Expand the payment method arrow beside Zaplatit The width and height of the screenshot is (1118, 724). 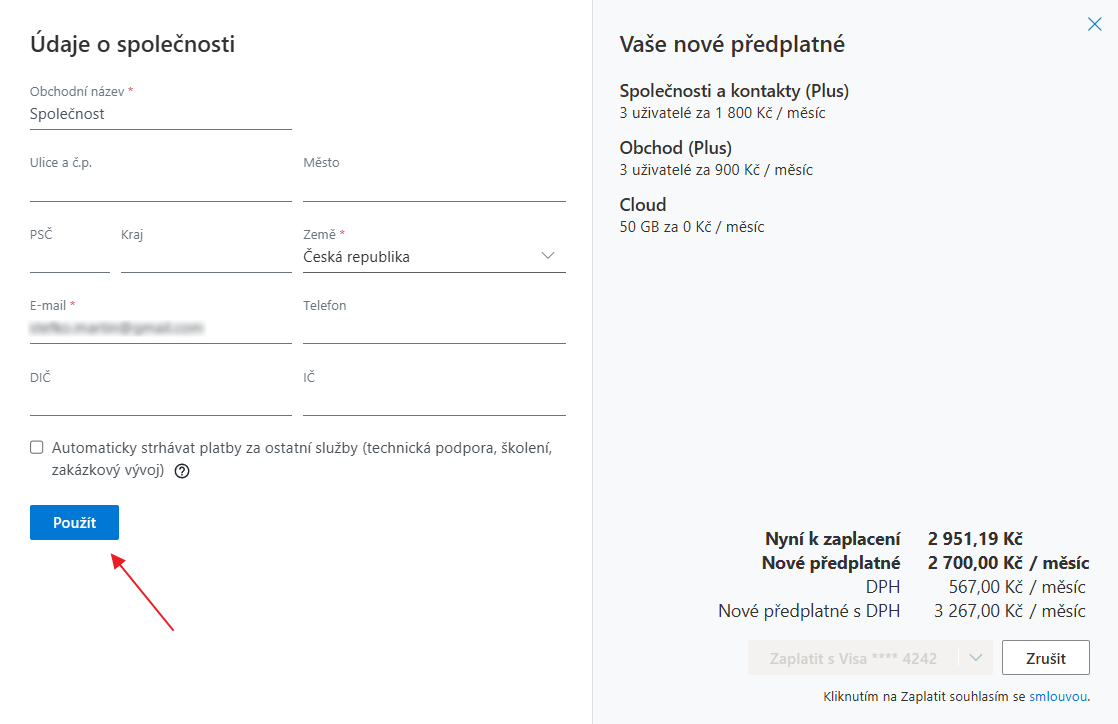(x=975, y=658)
